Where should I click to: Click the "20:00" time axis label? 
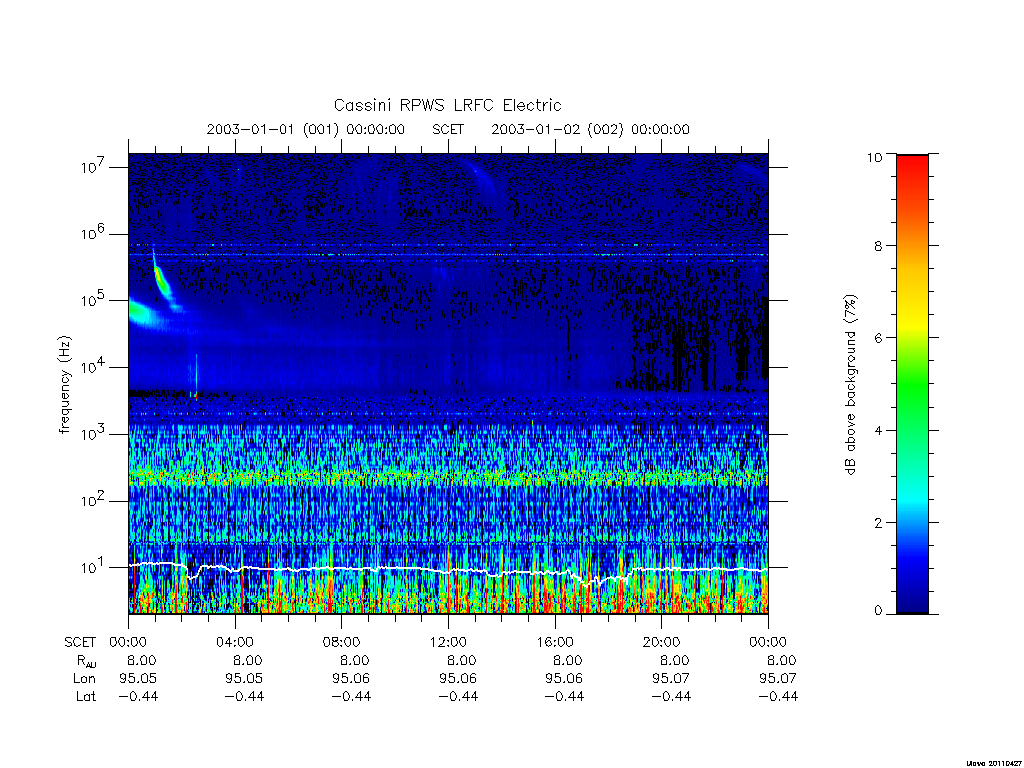pos(661,643)
